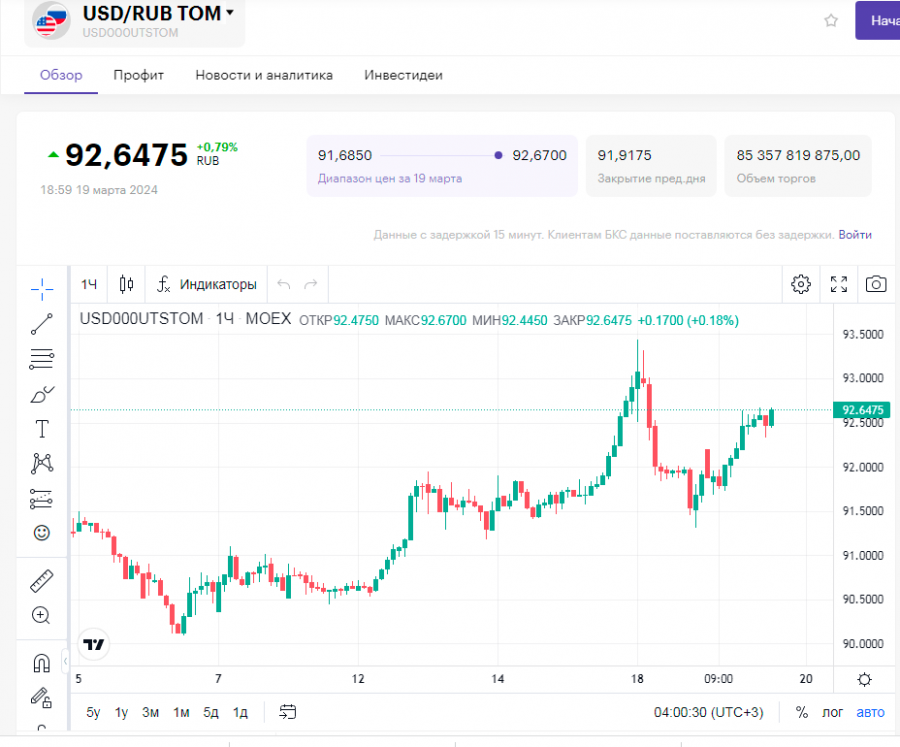Expand USD/RUB TOM instrument dropdown

click(x=231, y=13)
